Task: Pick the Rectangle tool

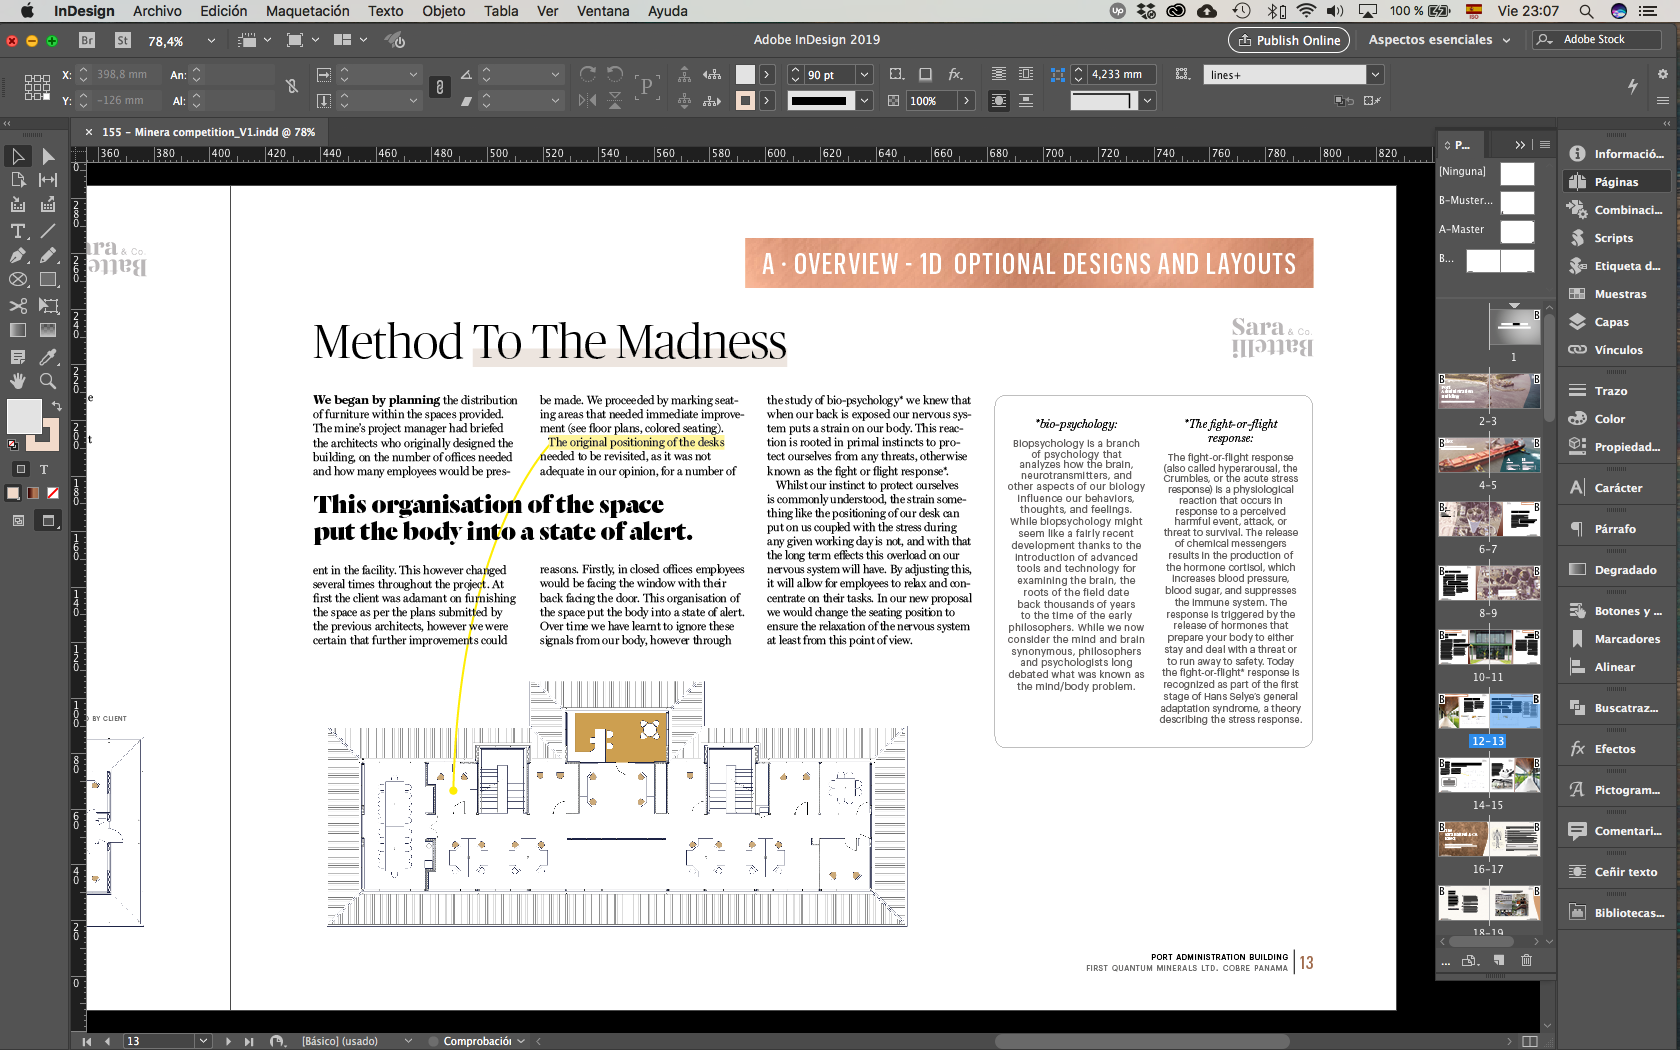Action: [x=48, y=280]
